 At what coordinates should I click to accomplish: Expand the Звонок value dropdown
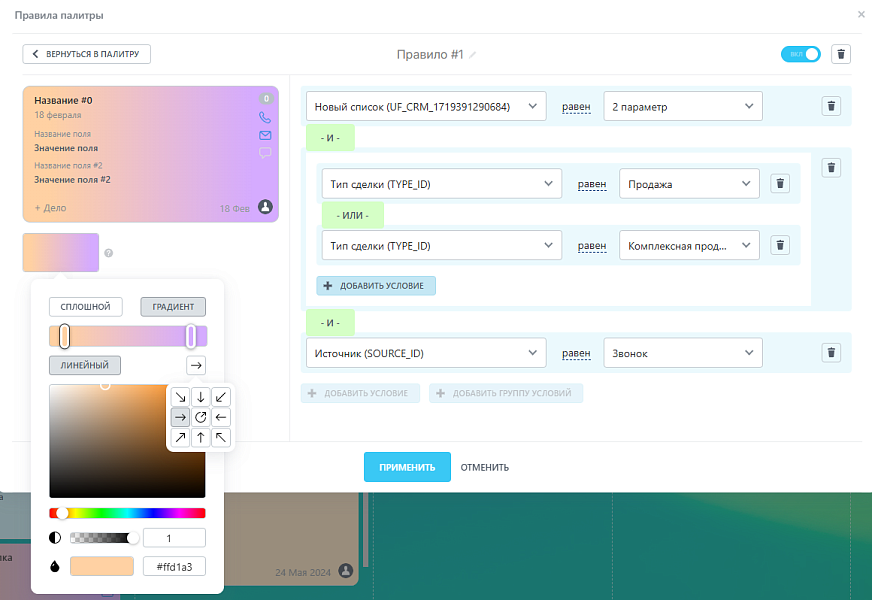coord(683,353)
